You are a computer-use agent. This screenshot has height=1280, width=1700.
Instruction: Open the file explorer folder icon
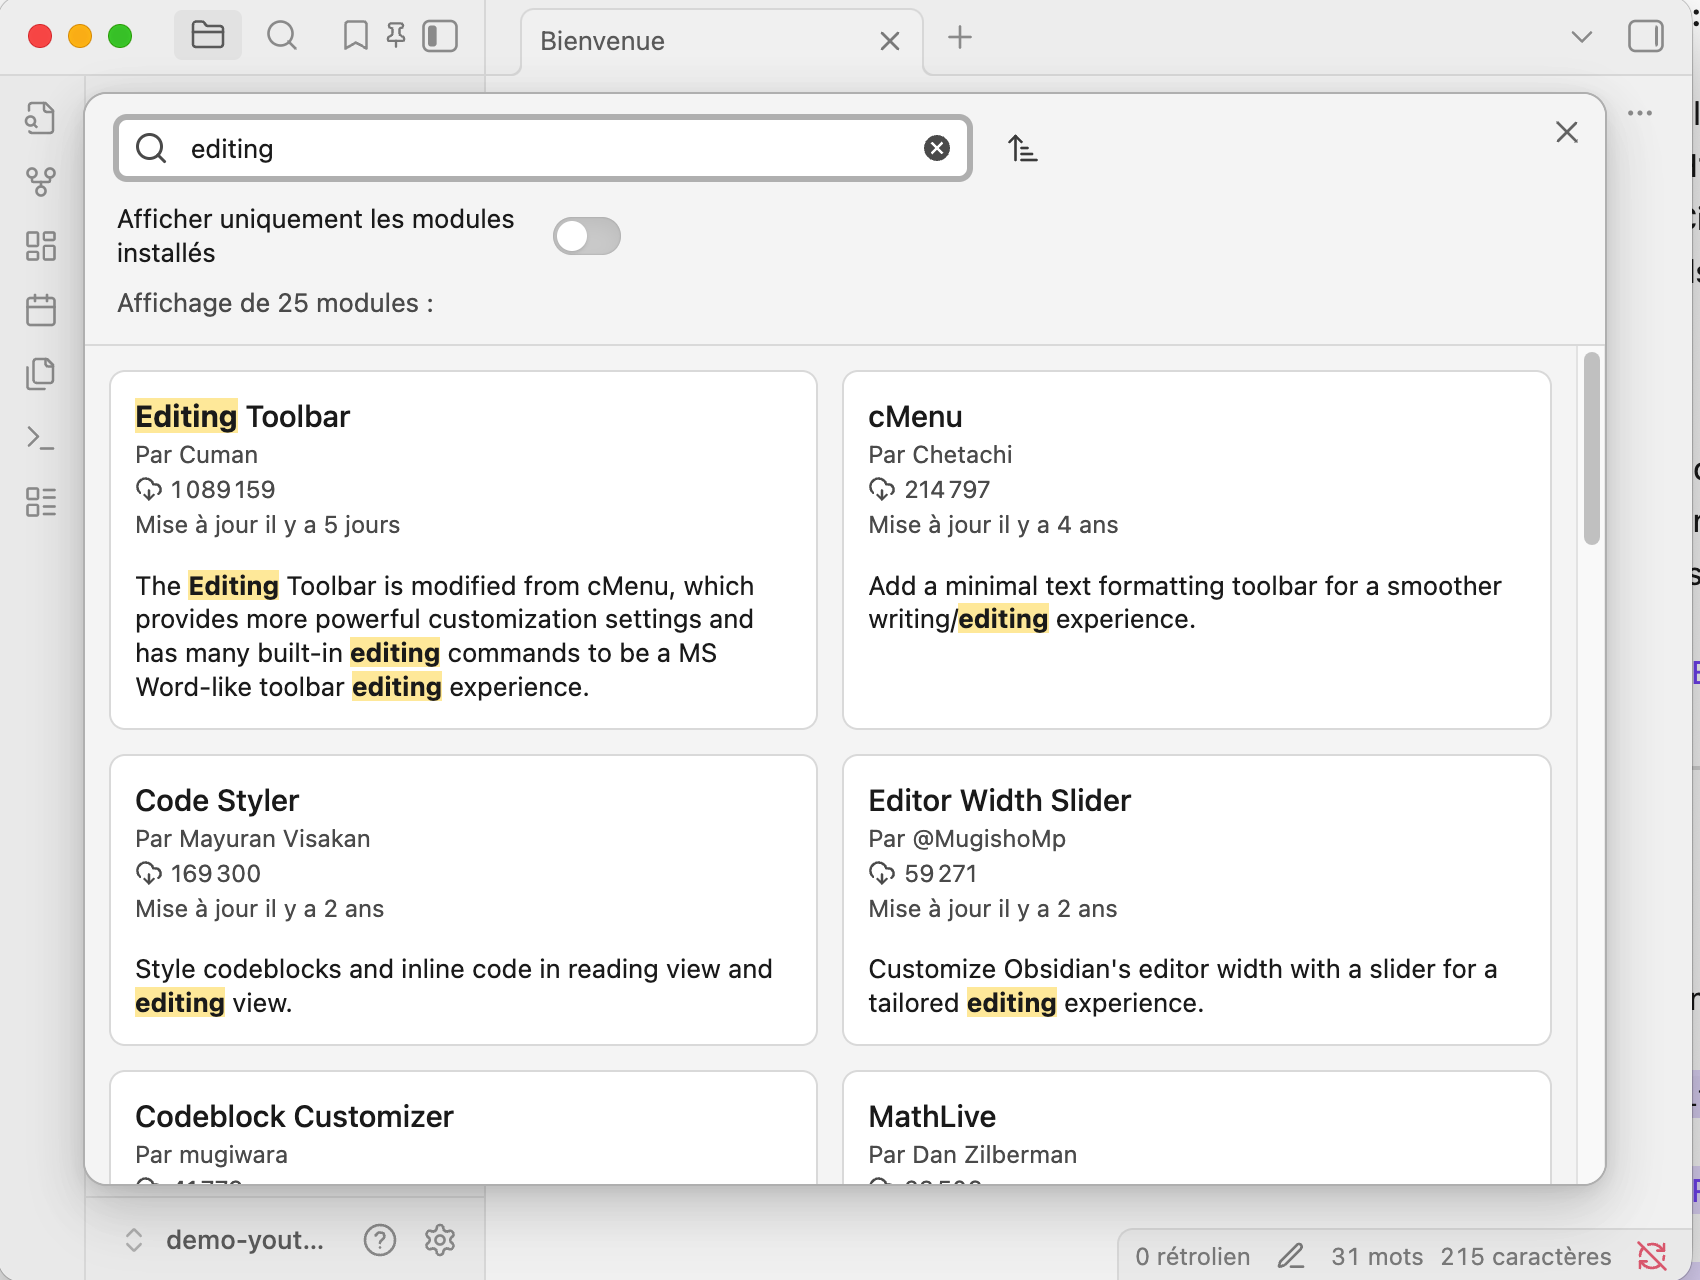207,36
